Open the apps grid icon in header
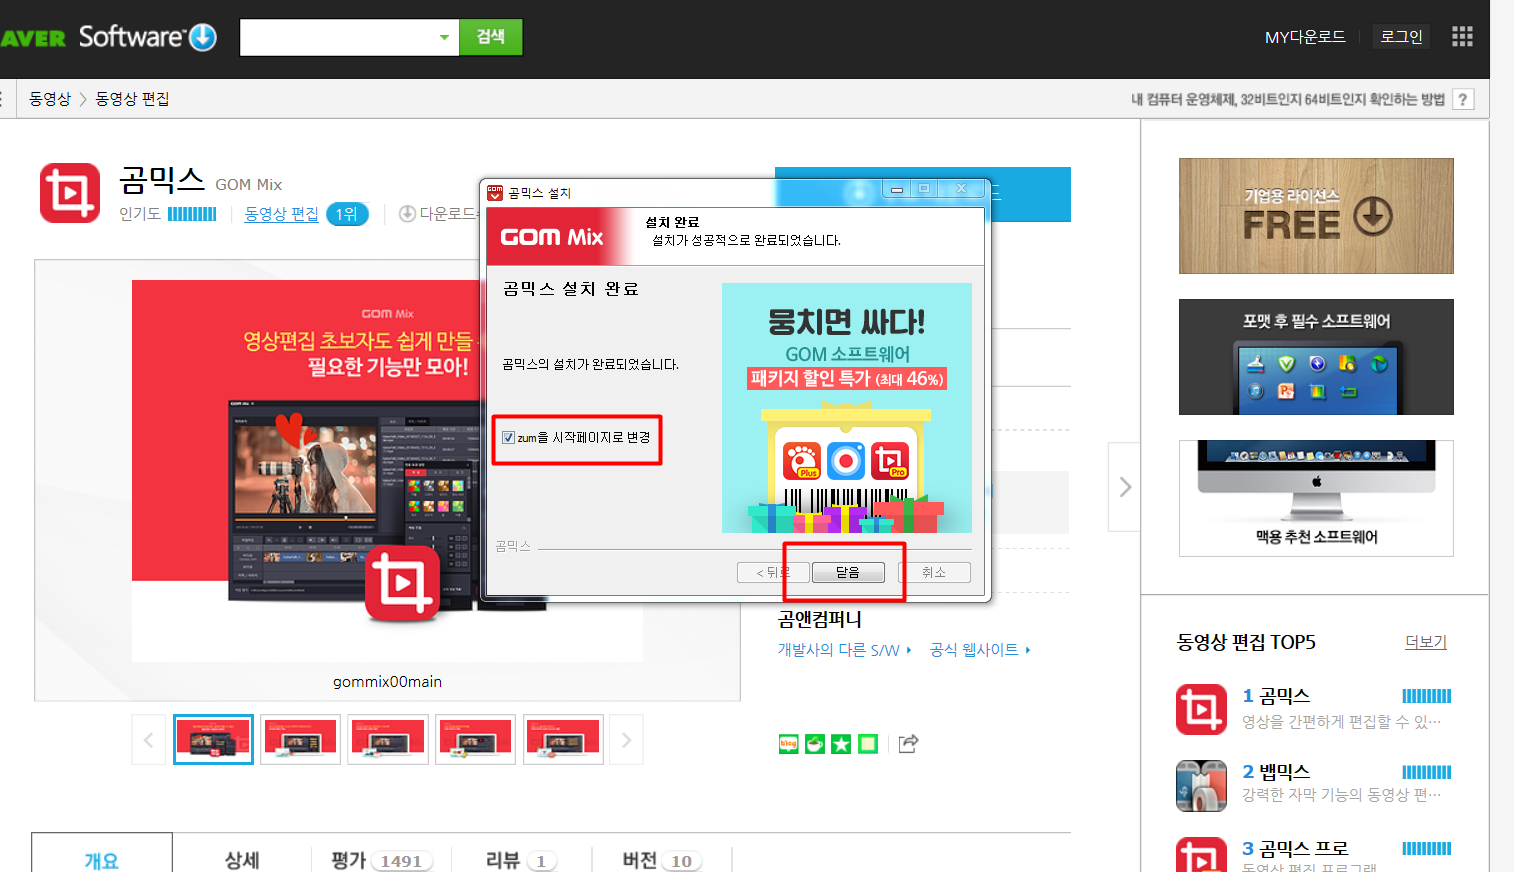This screenshot has height=872, width=1514. [x=1462, y=37]
